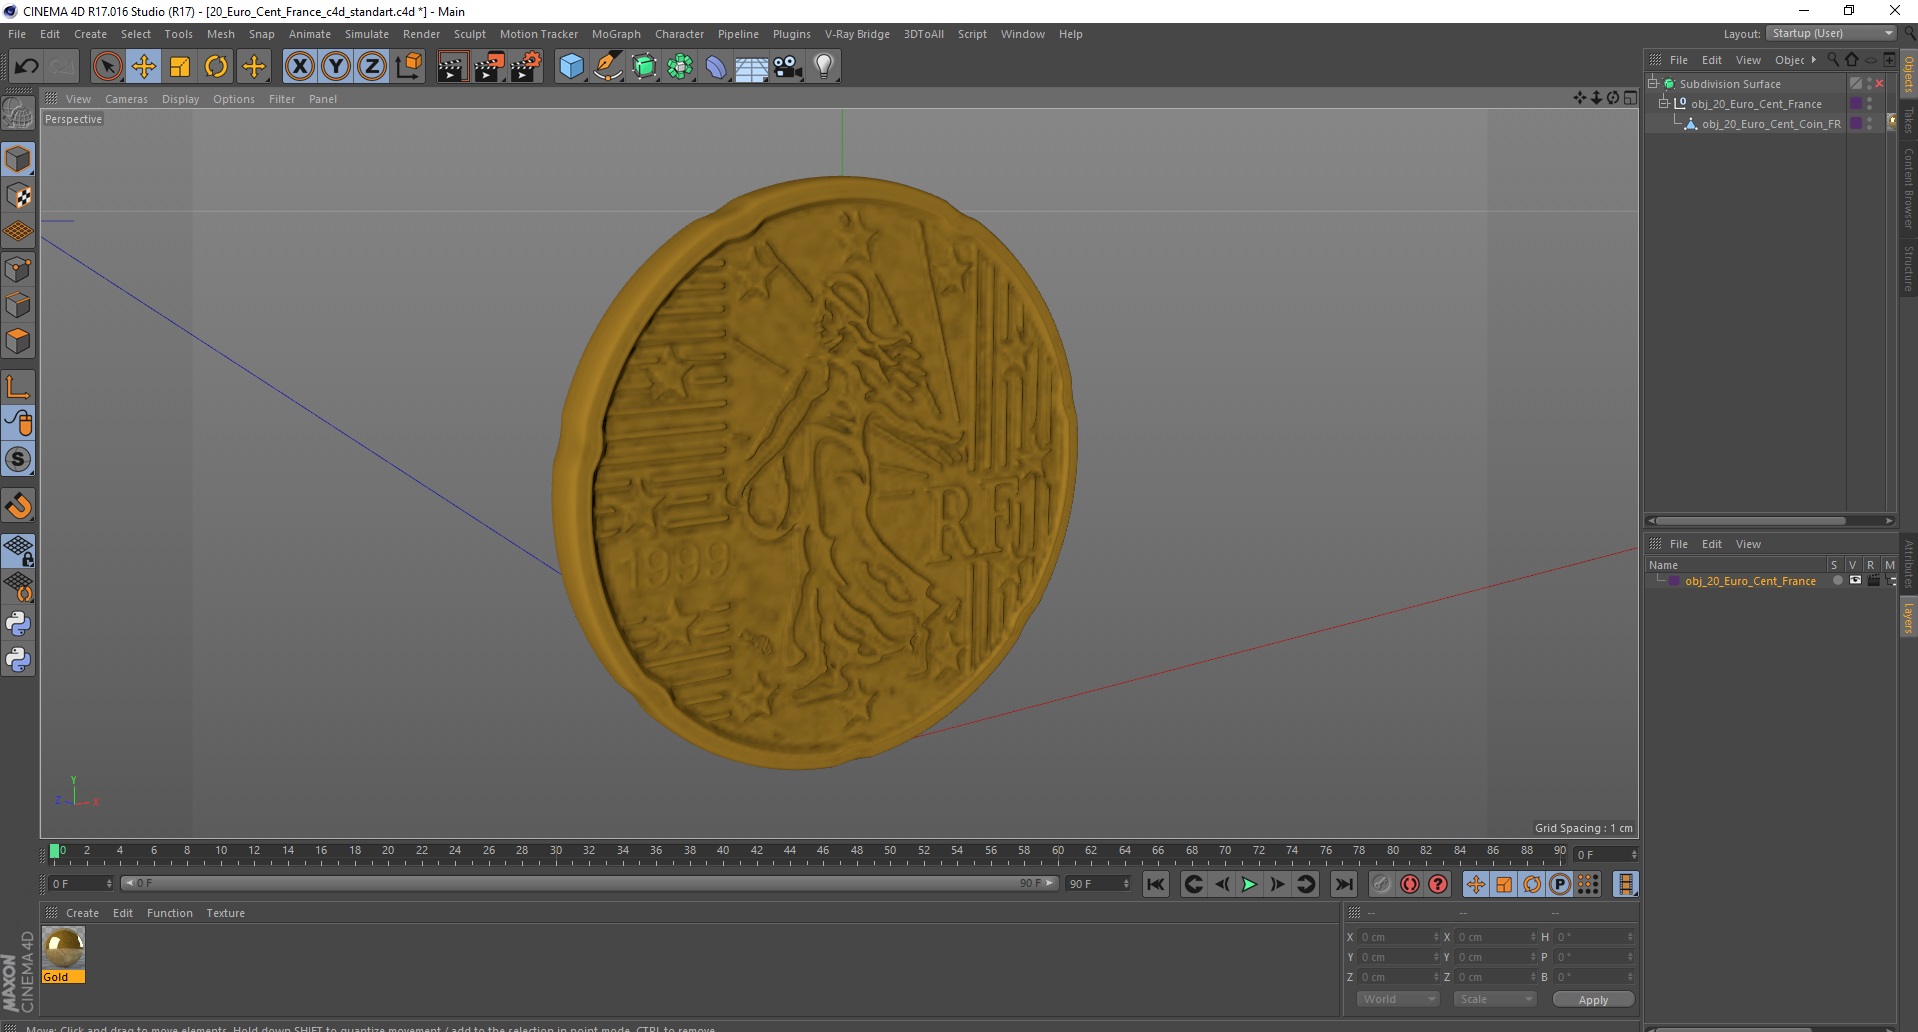Switch to Points mode
Viewport: 1918px width, 1032px height.
[18, 269]
